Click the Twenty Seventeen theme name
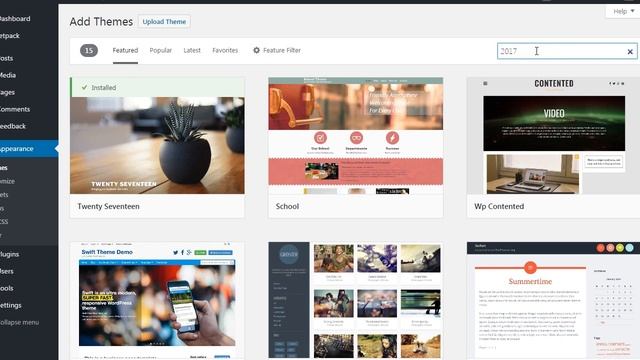Viewport: 640px width, 360px height. pyautogui.click(x=109, y=207)
